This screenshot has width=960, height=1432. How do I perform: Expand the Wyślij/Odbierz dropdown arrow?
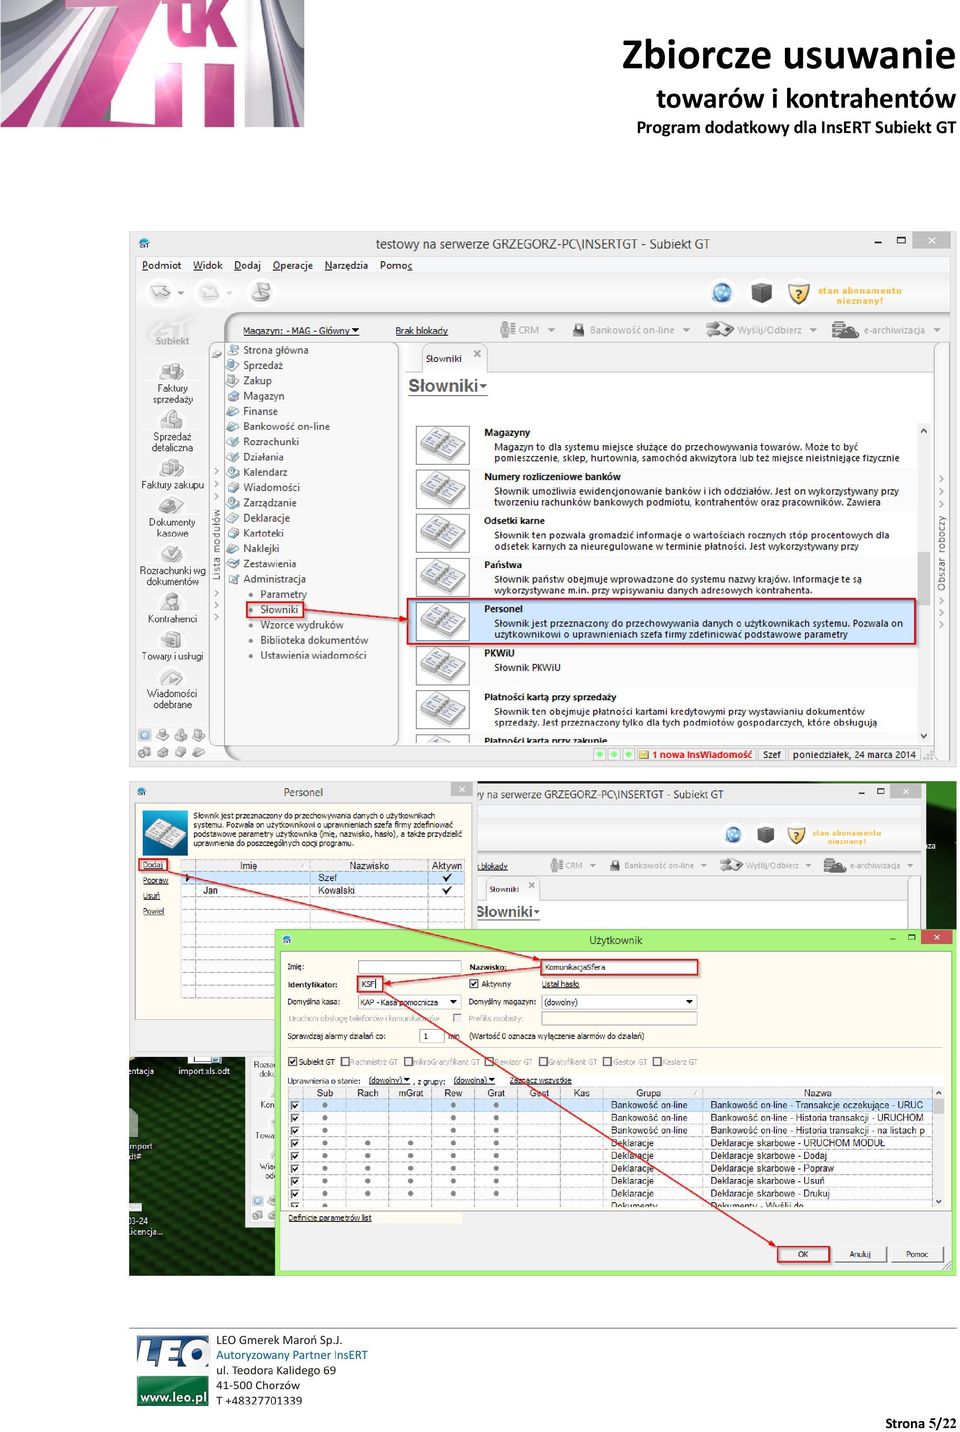[813, 330]
